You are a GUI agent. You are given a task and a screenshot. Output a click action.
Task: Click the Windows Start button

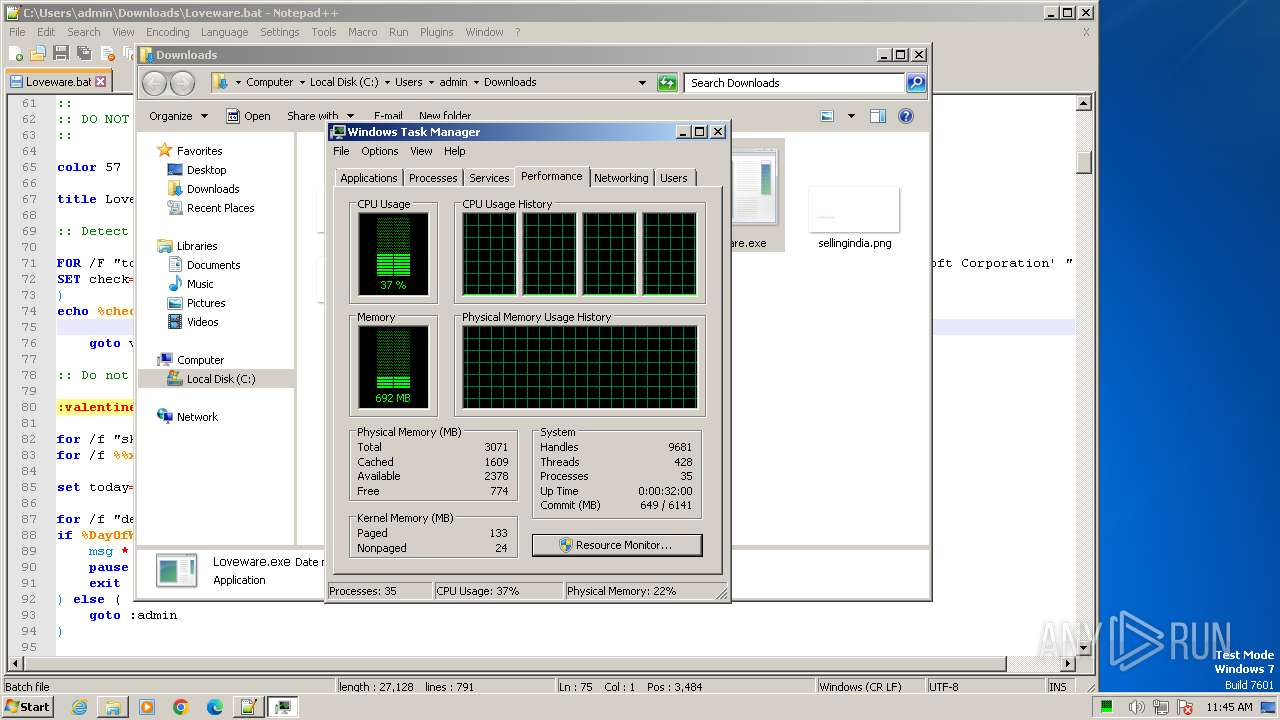(28, 707)
